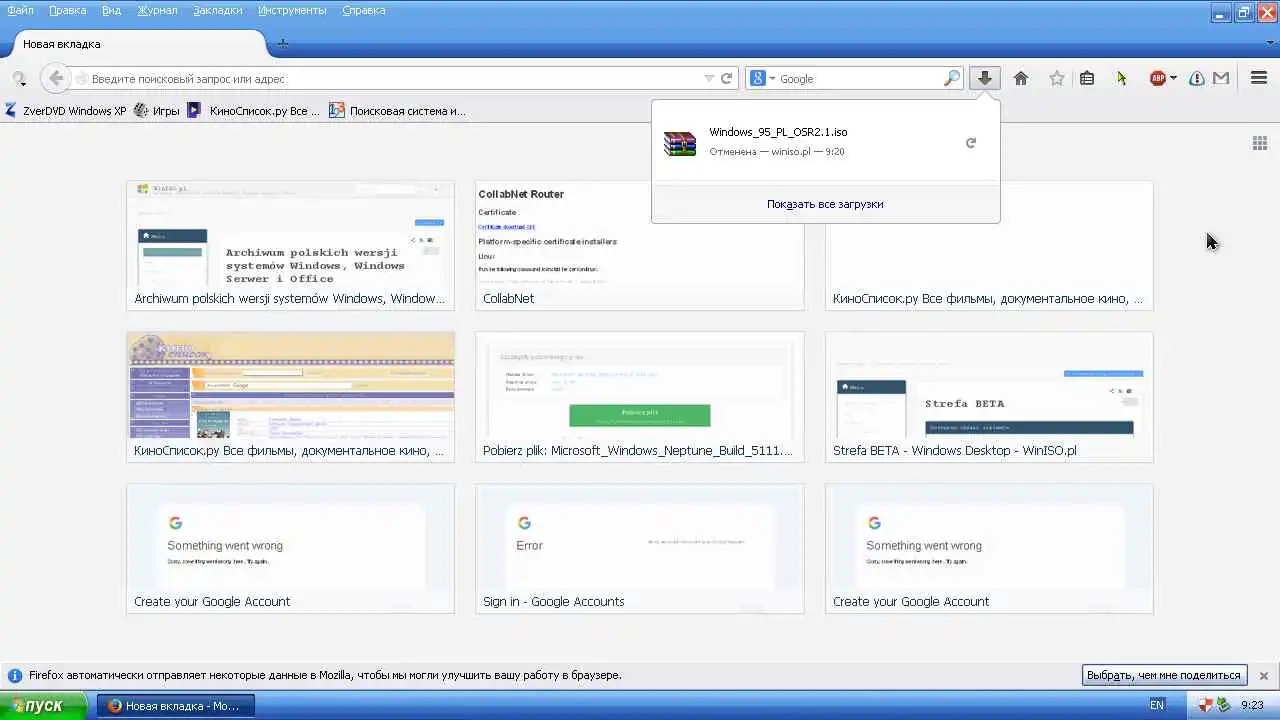Select the Windows_95_PL_OSR2.1.iso file name
1280x720 pixels.
click(x=778, y=132)
